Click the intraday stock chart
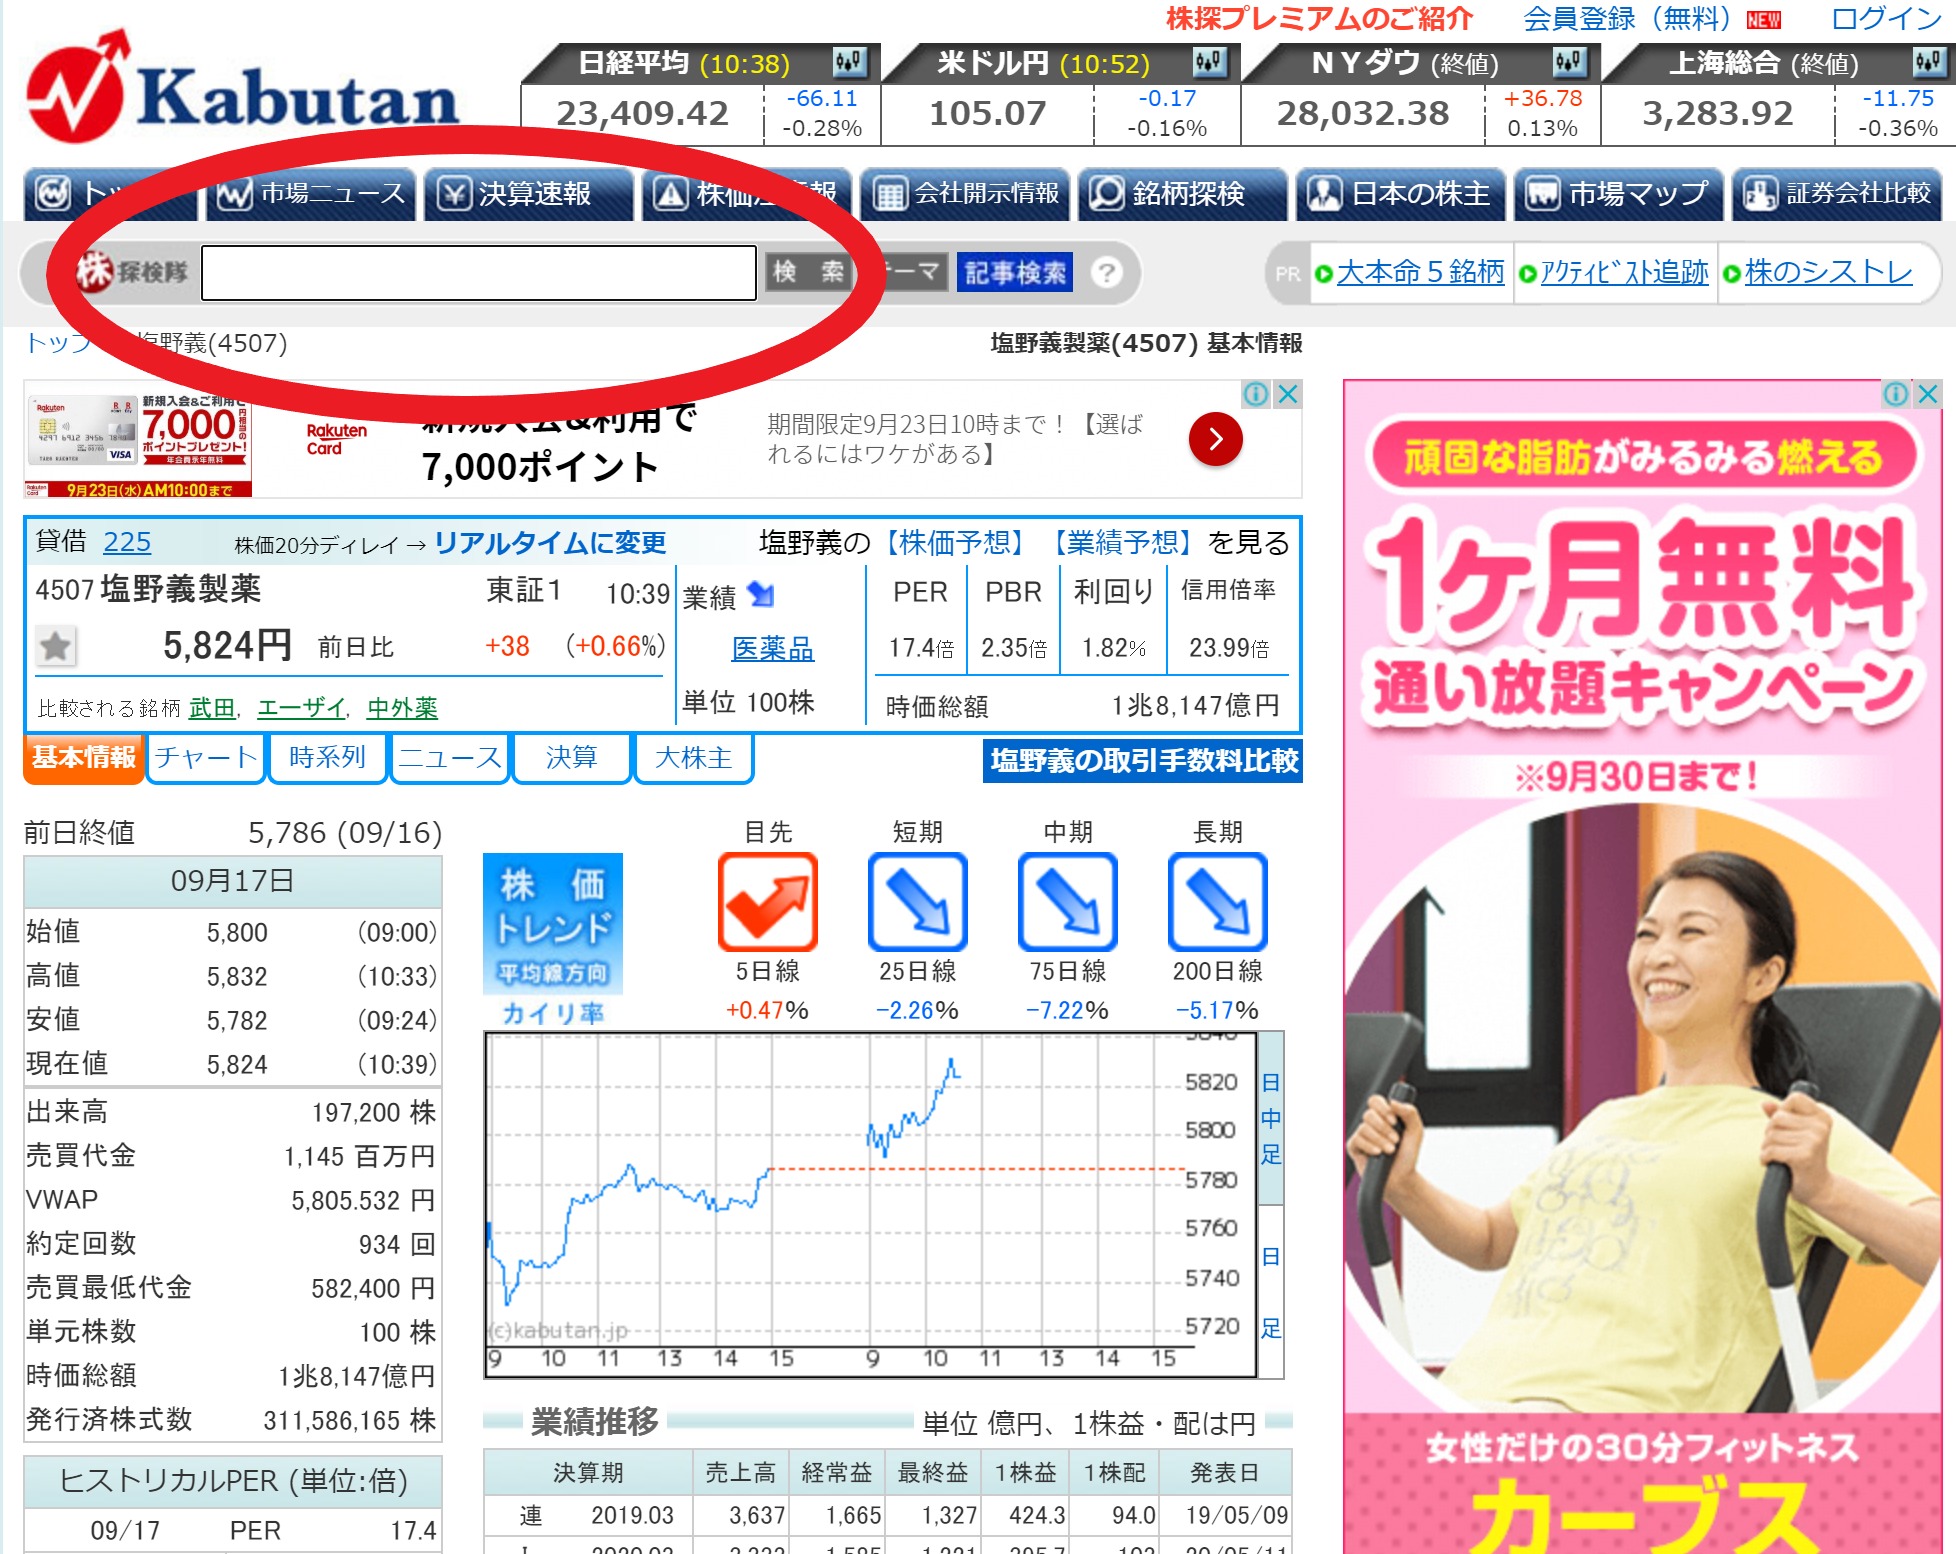 pos(870,1204)
